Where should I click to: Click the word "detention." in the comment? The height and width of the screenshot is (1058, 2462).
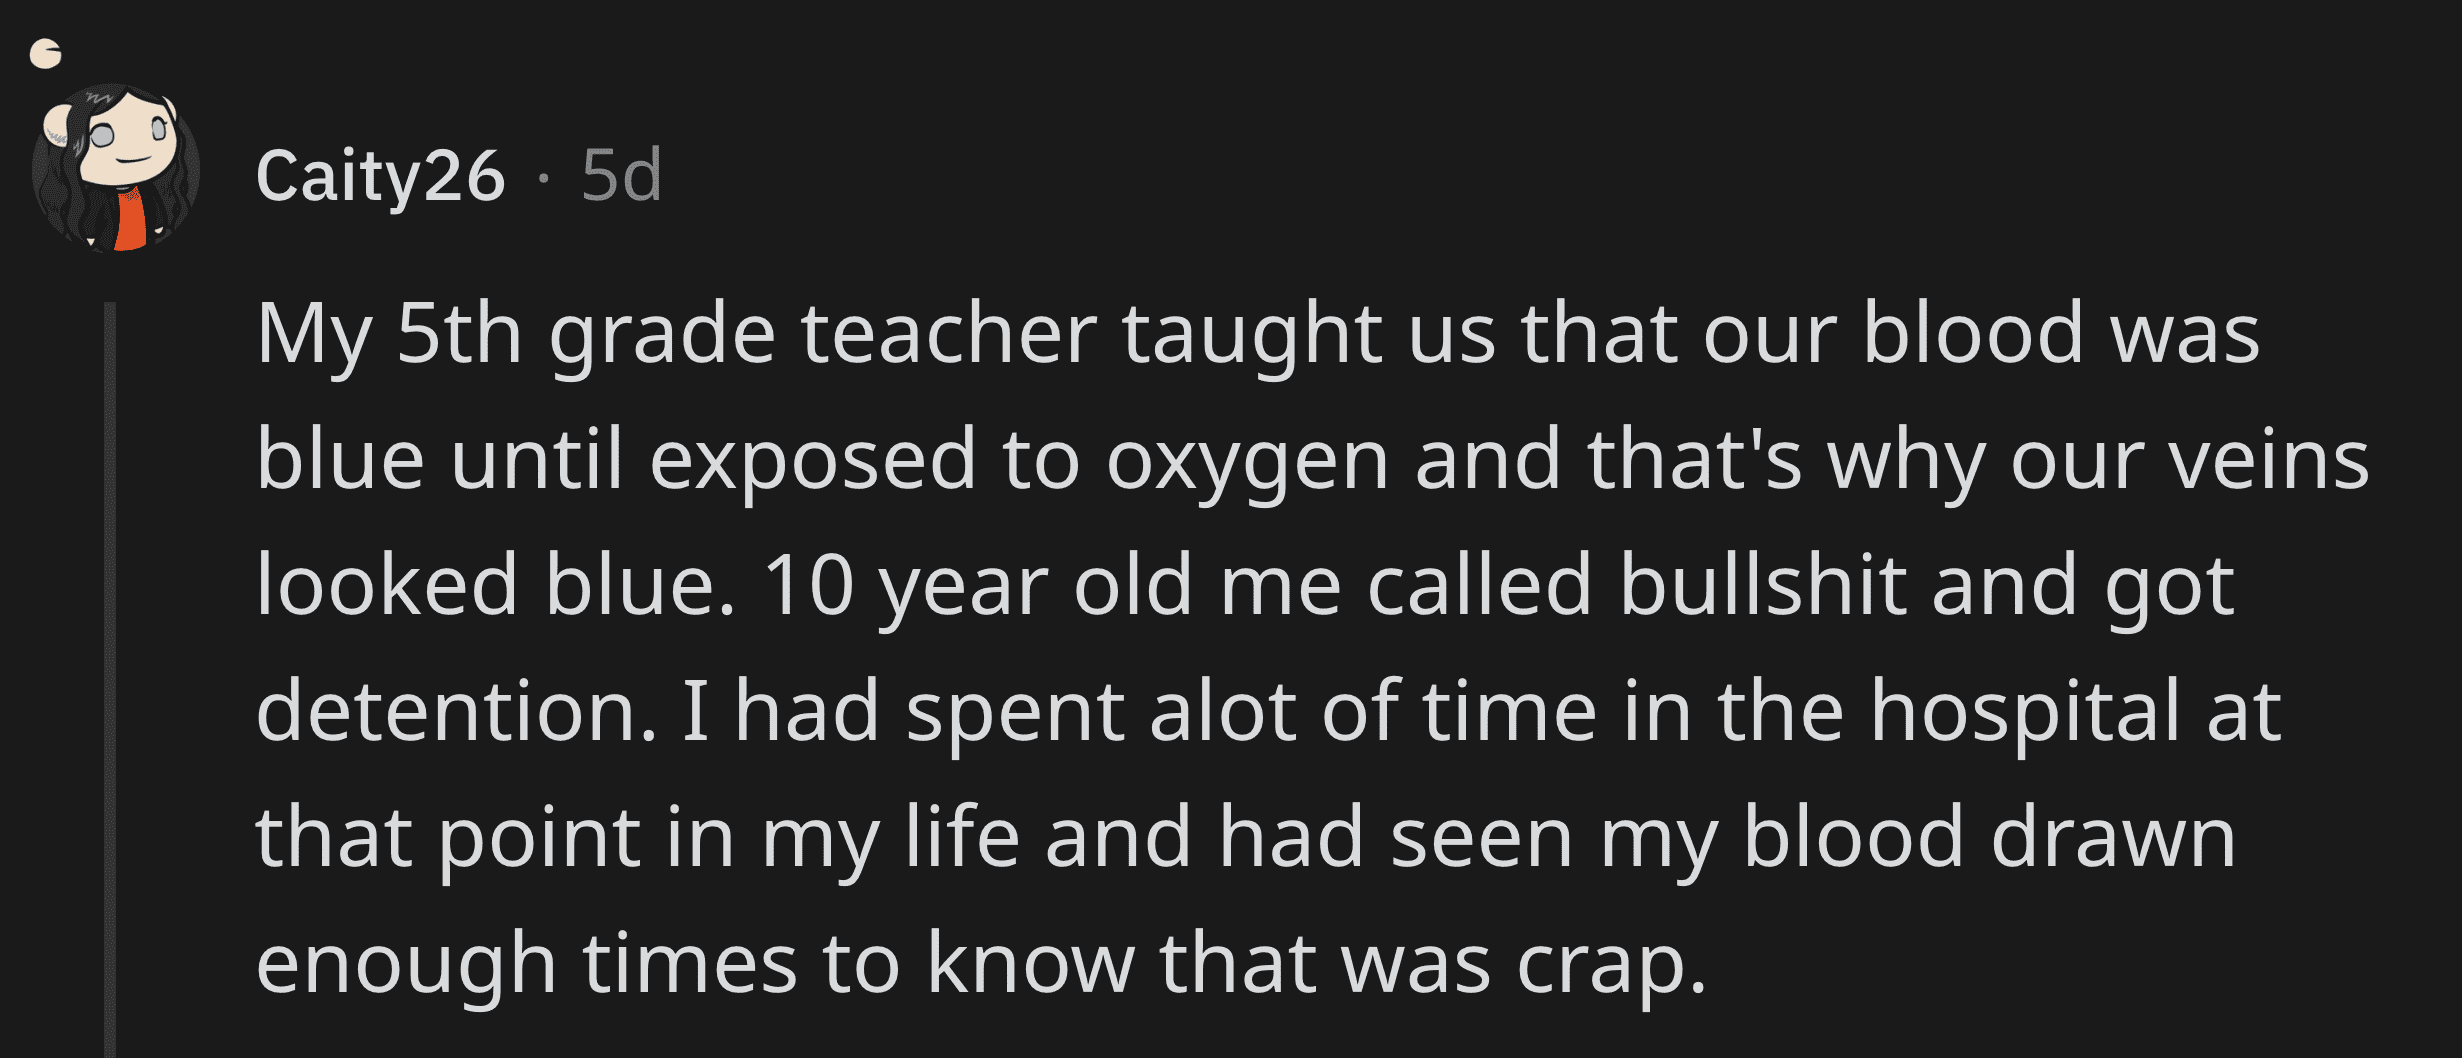tap(456, 711)
